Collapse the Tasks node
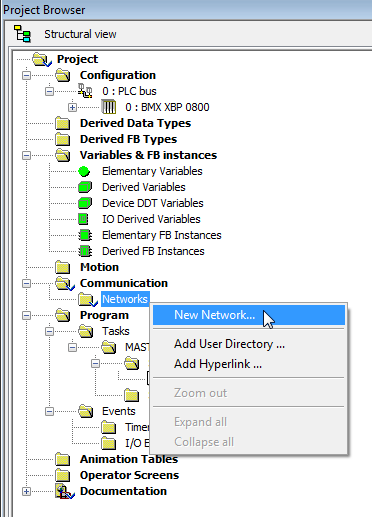Viewport: 372px width, 517px height. pyautogui.click(x=49, y=331)
